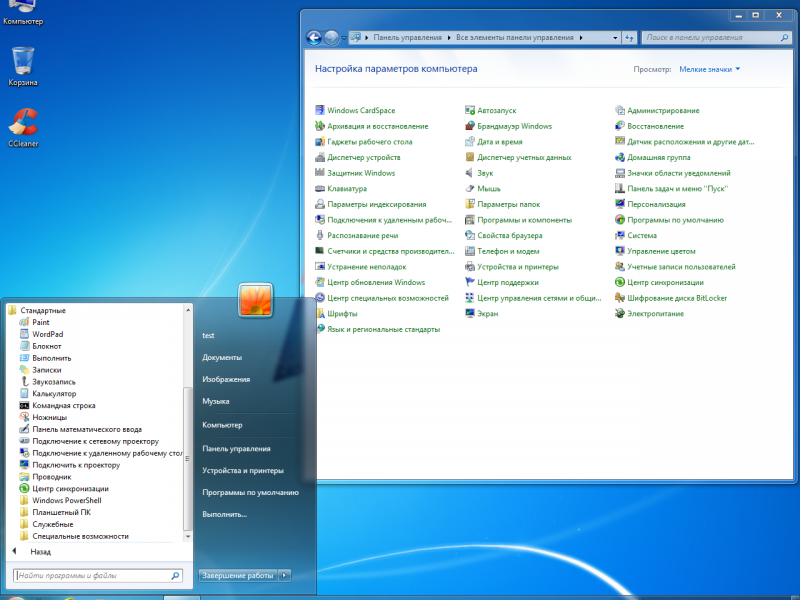Select Выполнить... in Start menu right pane
This screenshot has height=600, width=800.
(x=224, y=514)
